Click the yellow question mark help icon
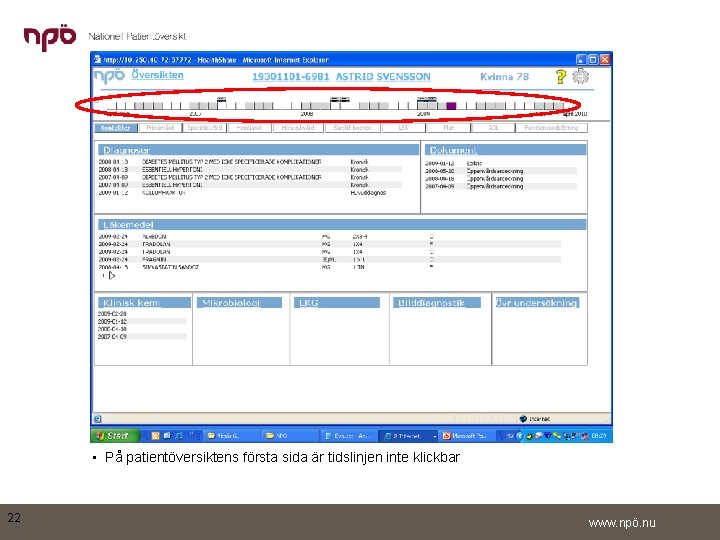720x540 pixels. (x=560, y=77)
